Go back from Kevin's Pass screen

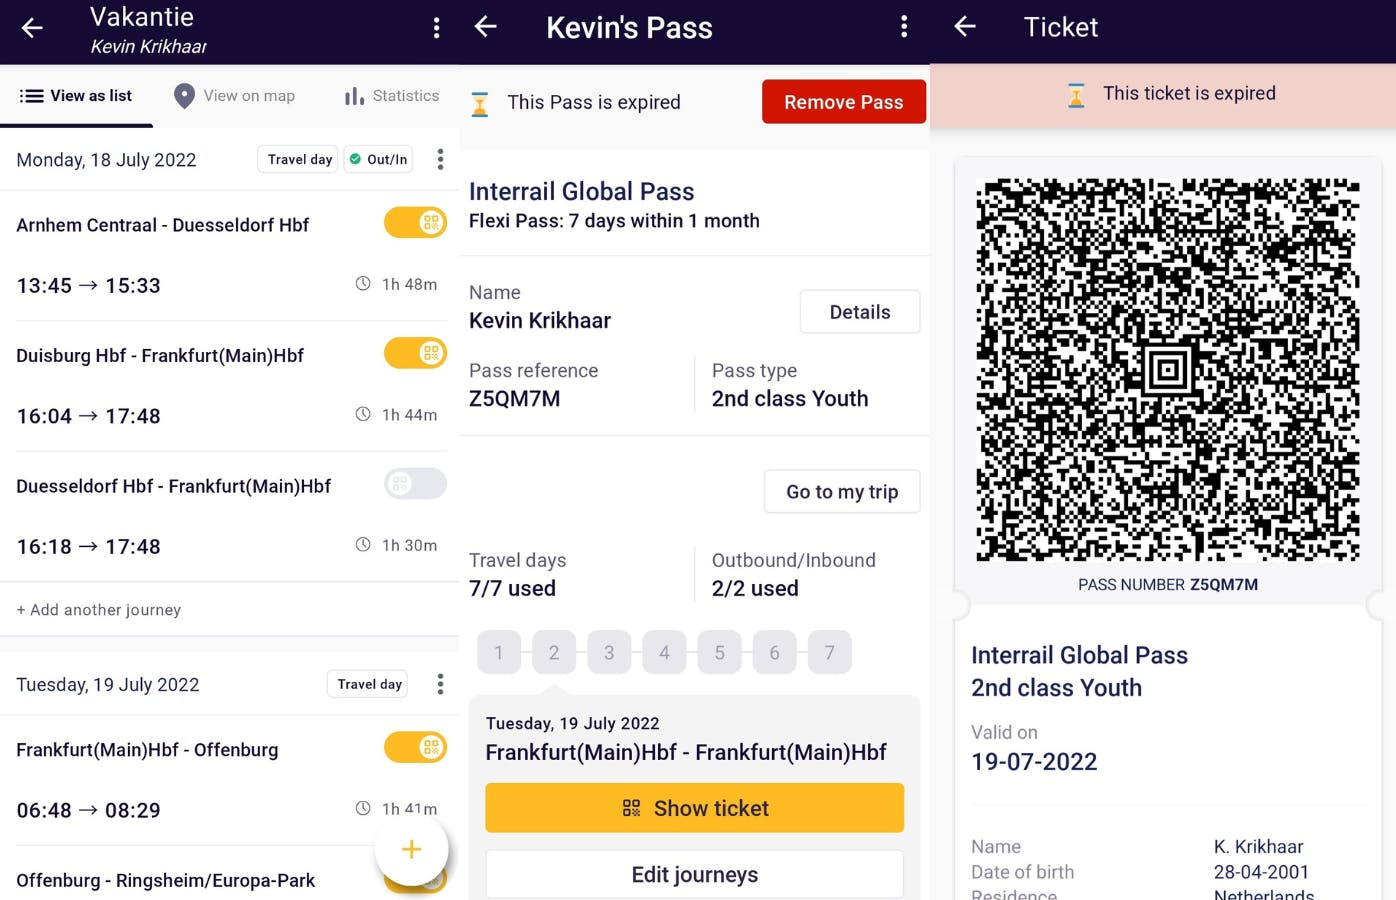pos(486,27)
